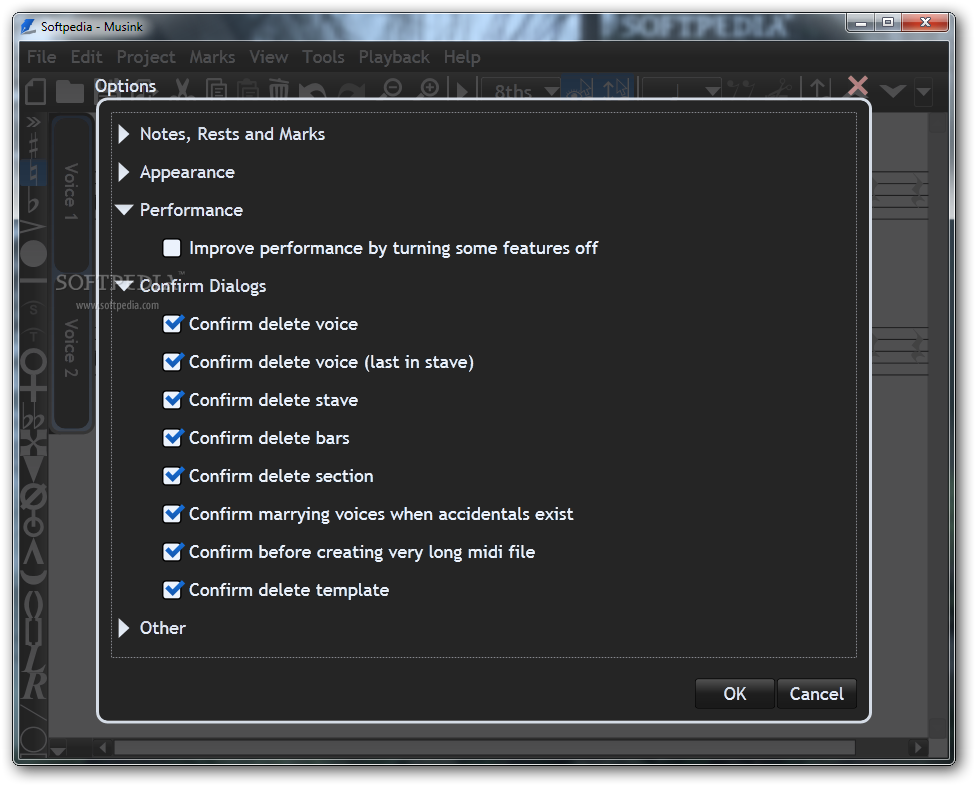
Task: Expand the Appearance section
Action: [x=124, y=172]
